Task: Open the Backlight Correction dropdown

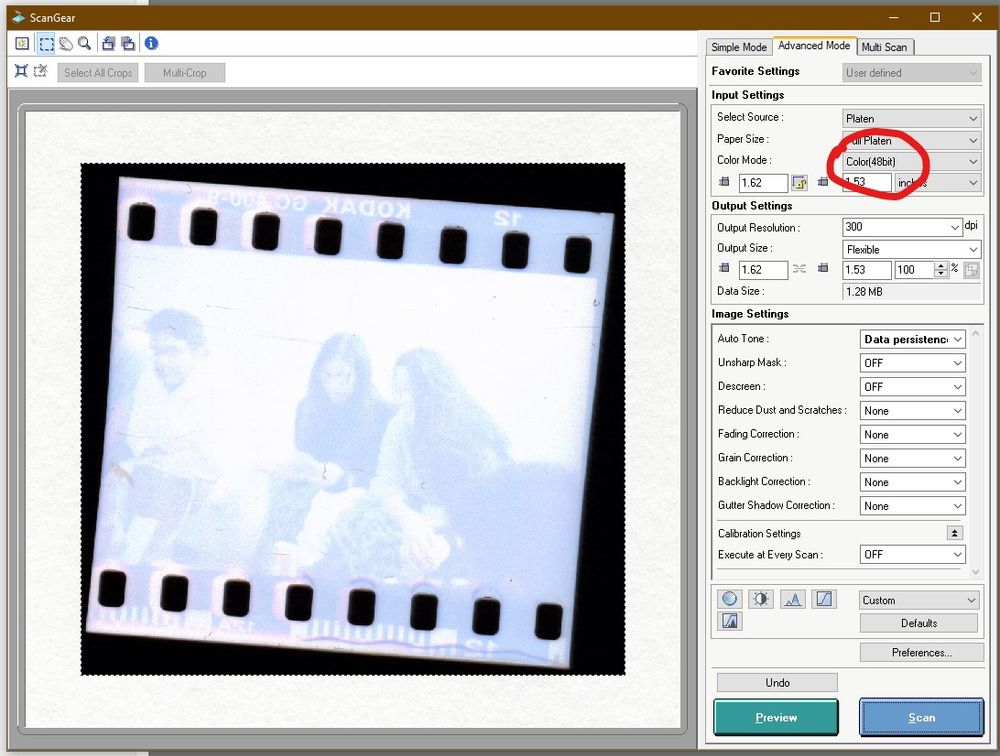Action: point(913,482)
